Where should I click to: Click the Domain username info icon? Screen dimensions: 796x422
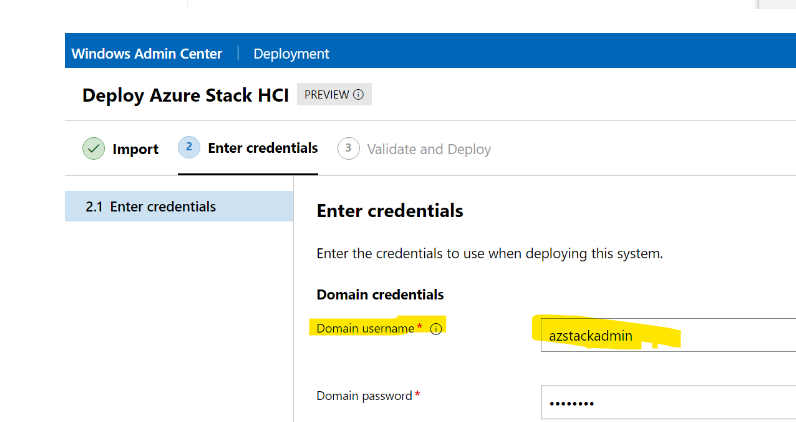[x=436, y=329]
